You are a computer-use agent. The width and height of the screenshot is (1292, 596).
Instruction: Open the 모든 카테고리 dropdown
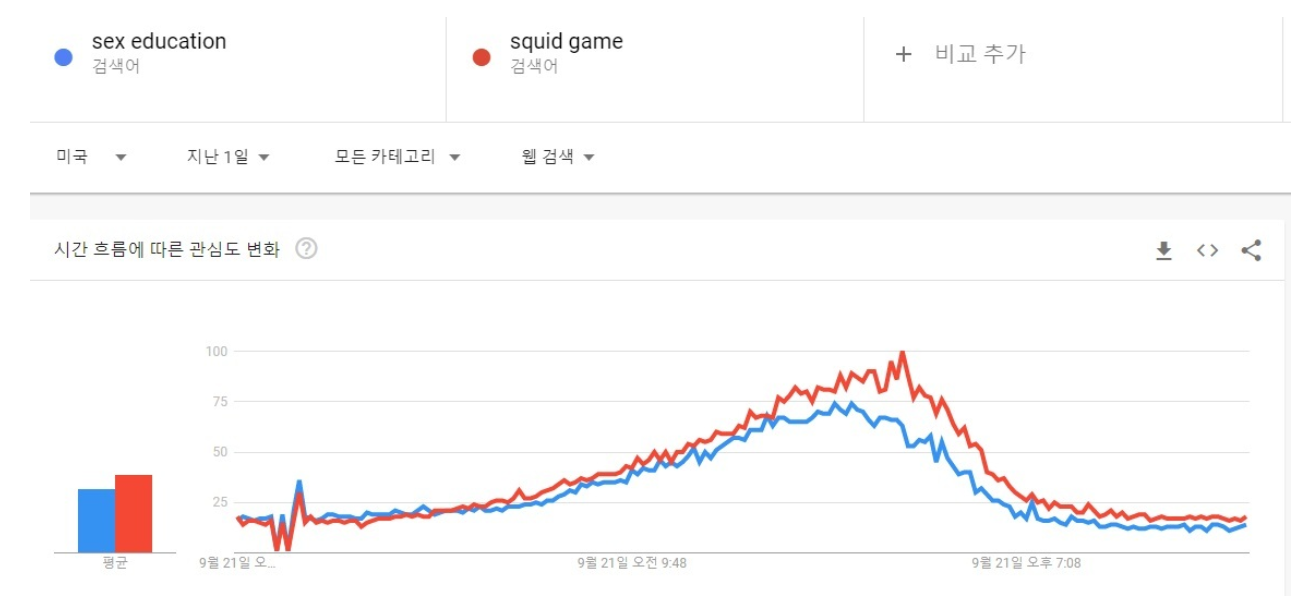(x=397, y=157)
